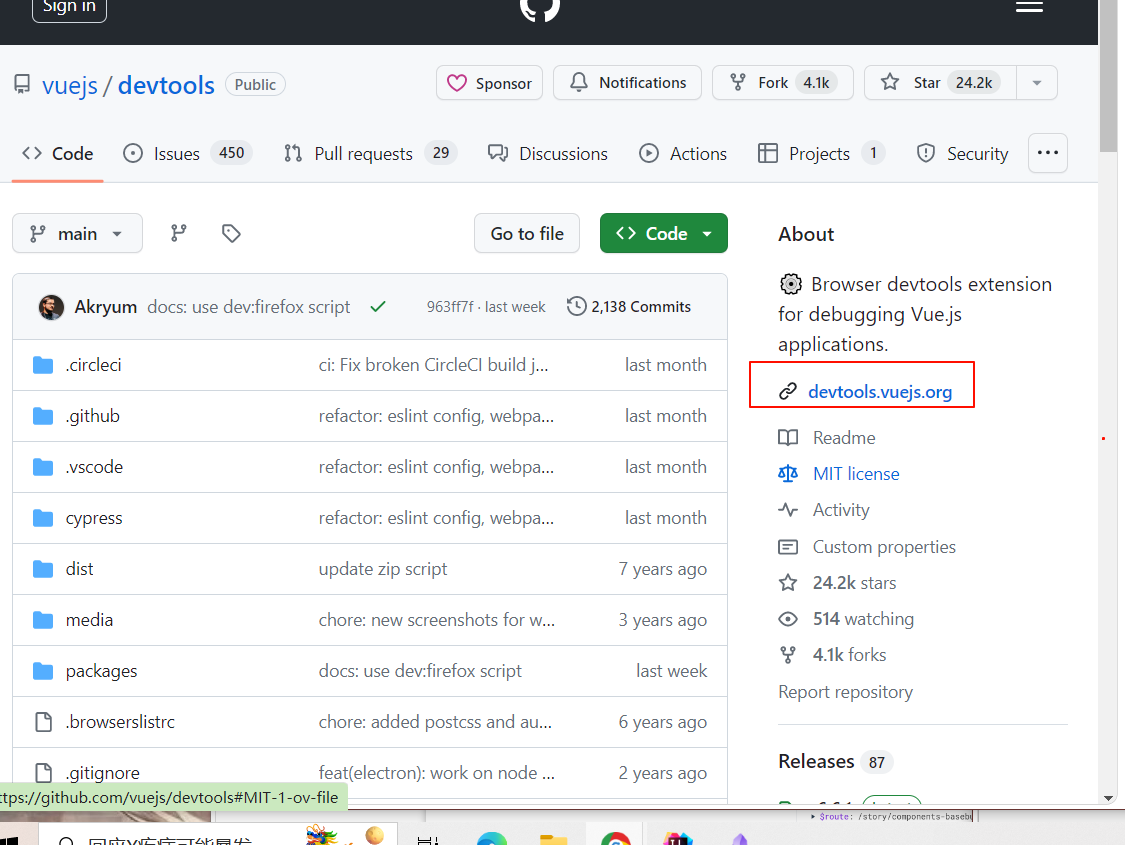1125x845 pixels.
Task: Open the .browserslistrc file
Action: point(120,722)
